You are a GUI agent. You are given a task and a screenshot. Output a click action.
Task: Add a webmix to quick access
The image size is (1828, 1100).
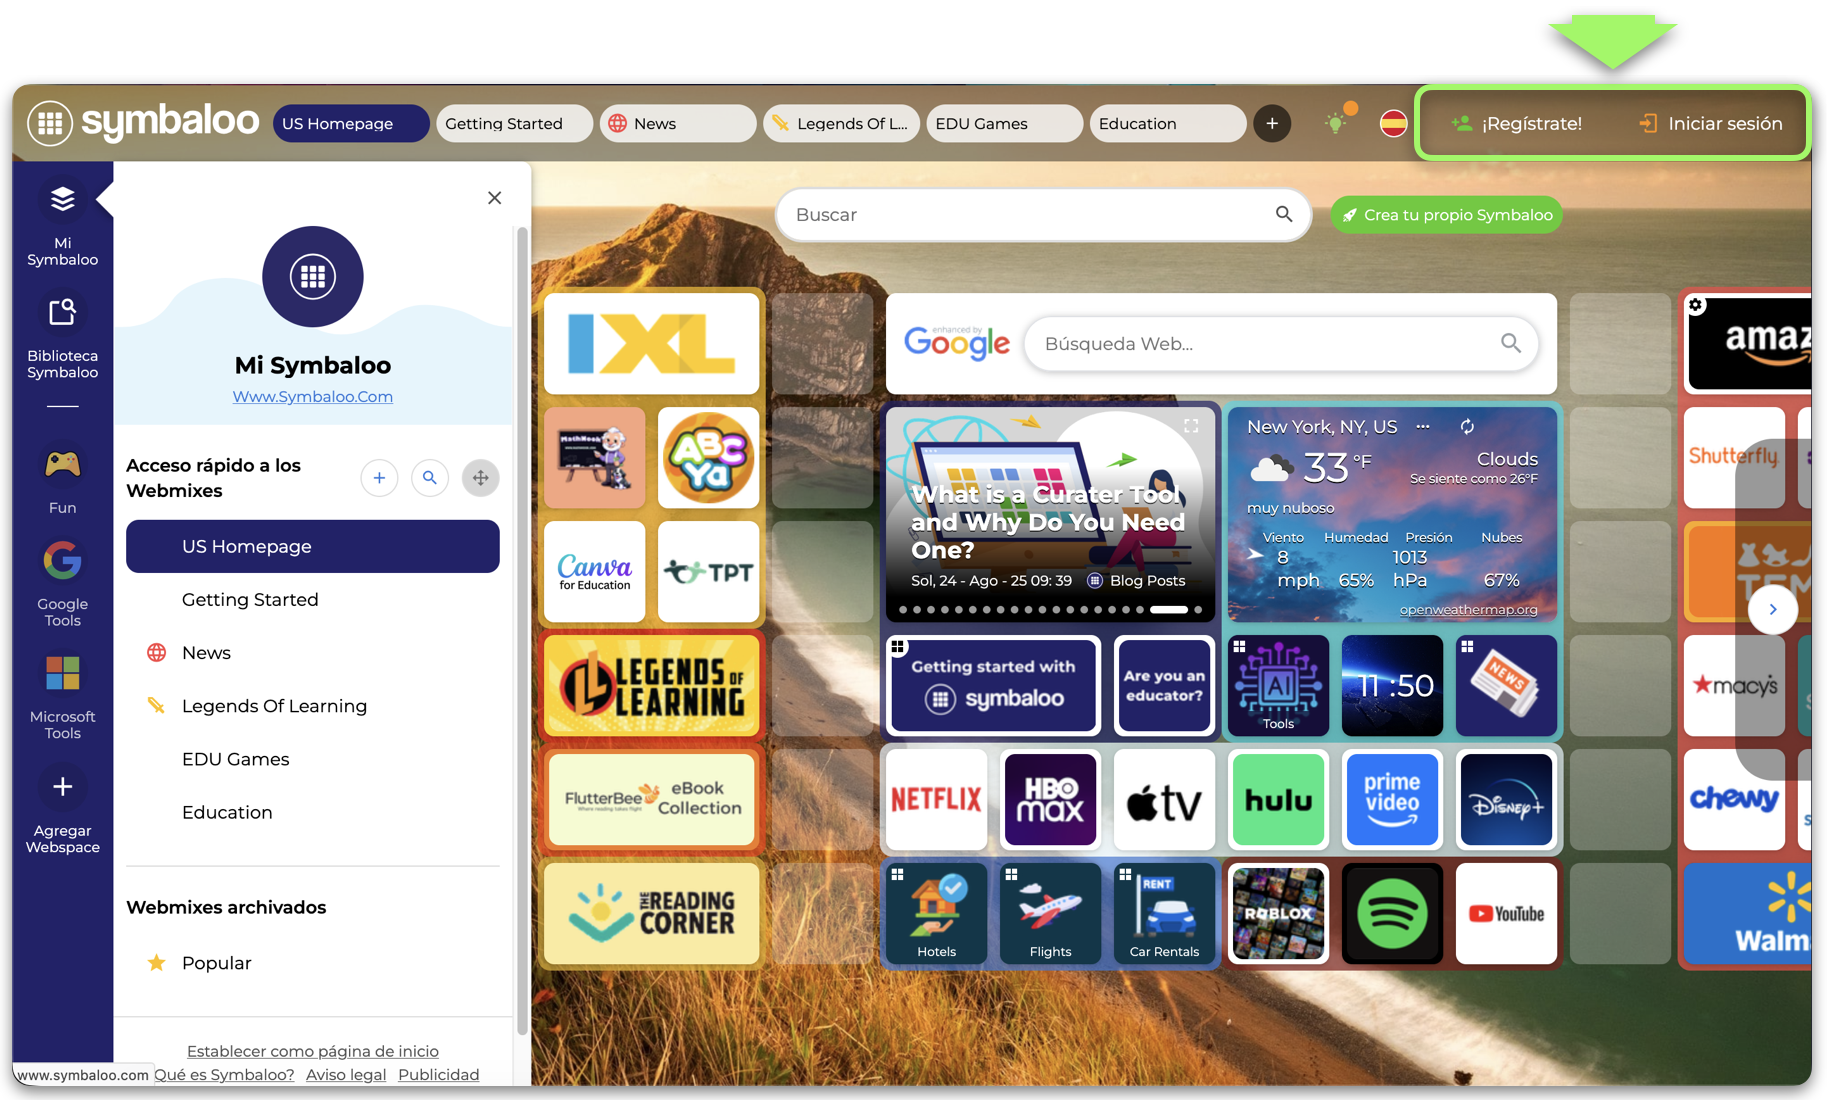(x=379, y=478)
